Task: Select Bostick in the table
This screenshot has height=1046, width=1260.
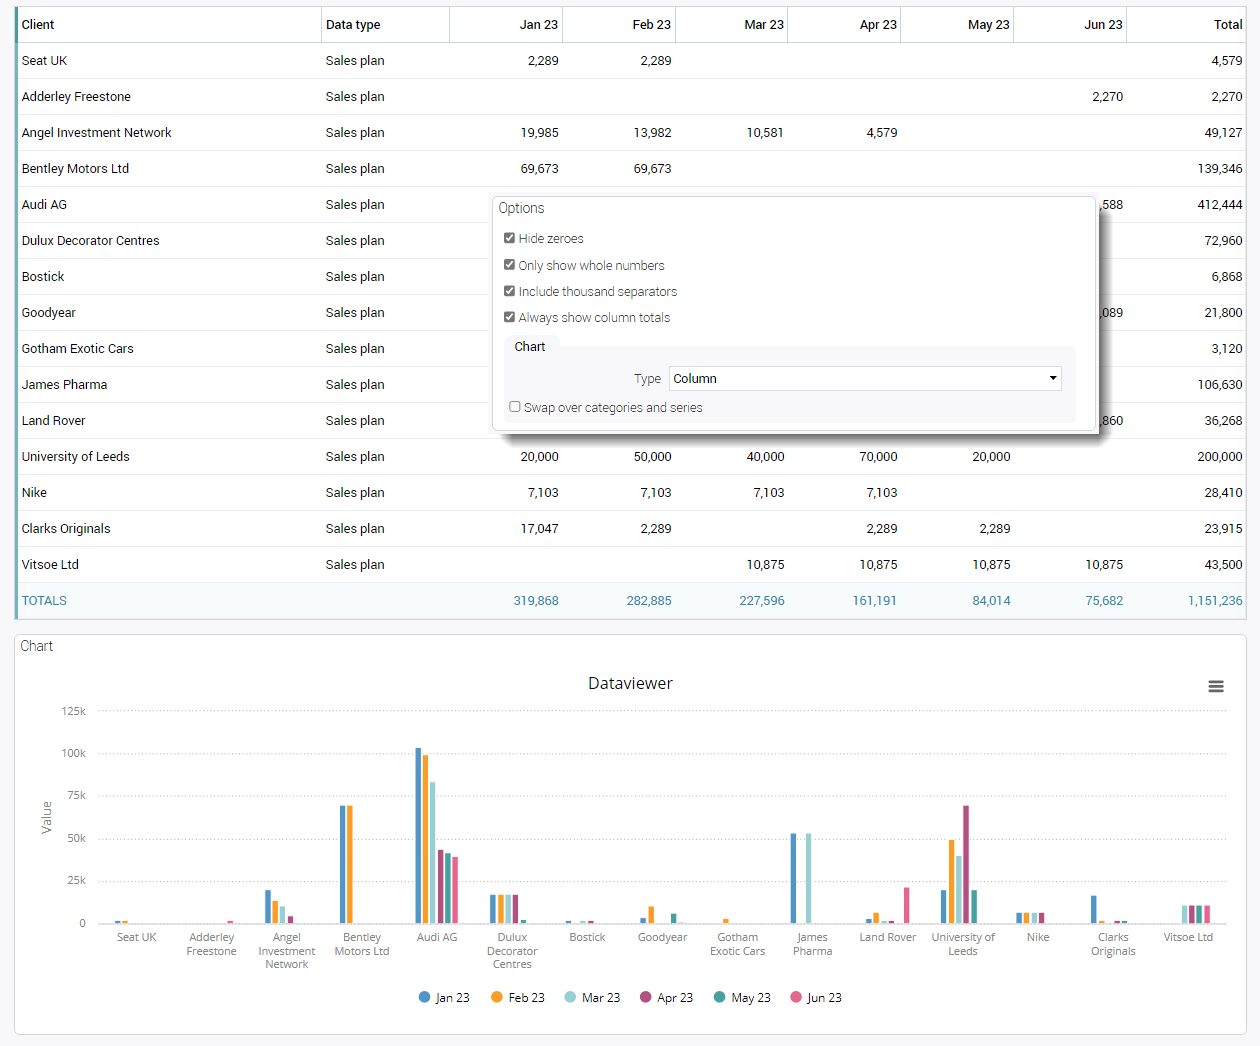Action: 43,277
